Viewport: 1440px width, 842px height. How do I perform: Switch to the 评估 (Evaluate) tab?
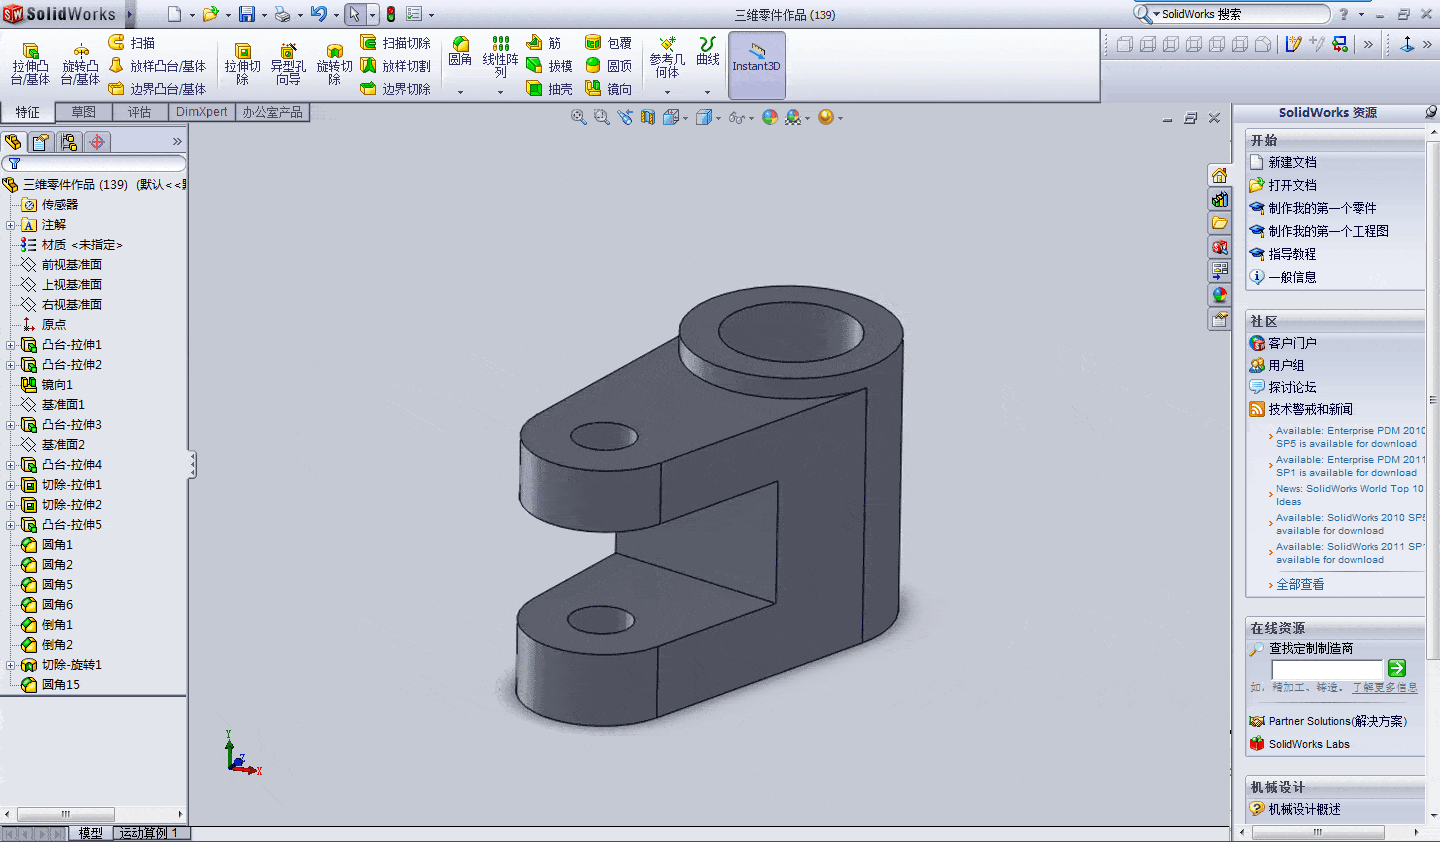139,112
